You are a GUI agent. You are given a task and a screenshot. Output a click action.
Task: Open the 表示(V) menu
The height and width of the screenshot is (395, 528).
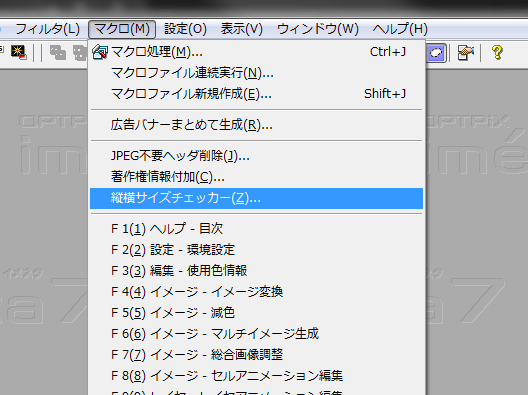tap(241, 29)
